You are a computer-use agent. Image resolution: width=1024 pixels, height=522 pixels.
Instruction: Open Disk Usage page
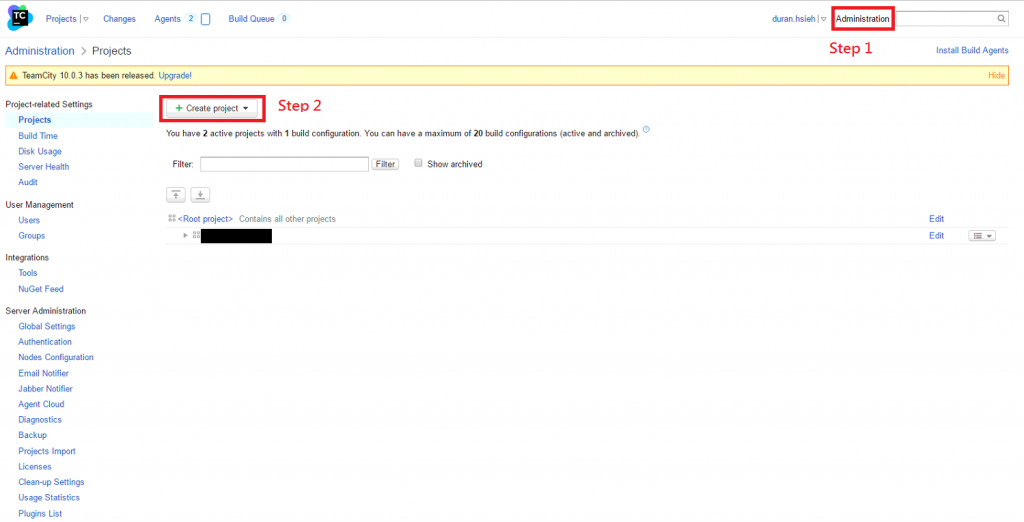pyautogui.click(x=40, y=152)
